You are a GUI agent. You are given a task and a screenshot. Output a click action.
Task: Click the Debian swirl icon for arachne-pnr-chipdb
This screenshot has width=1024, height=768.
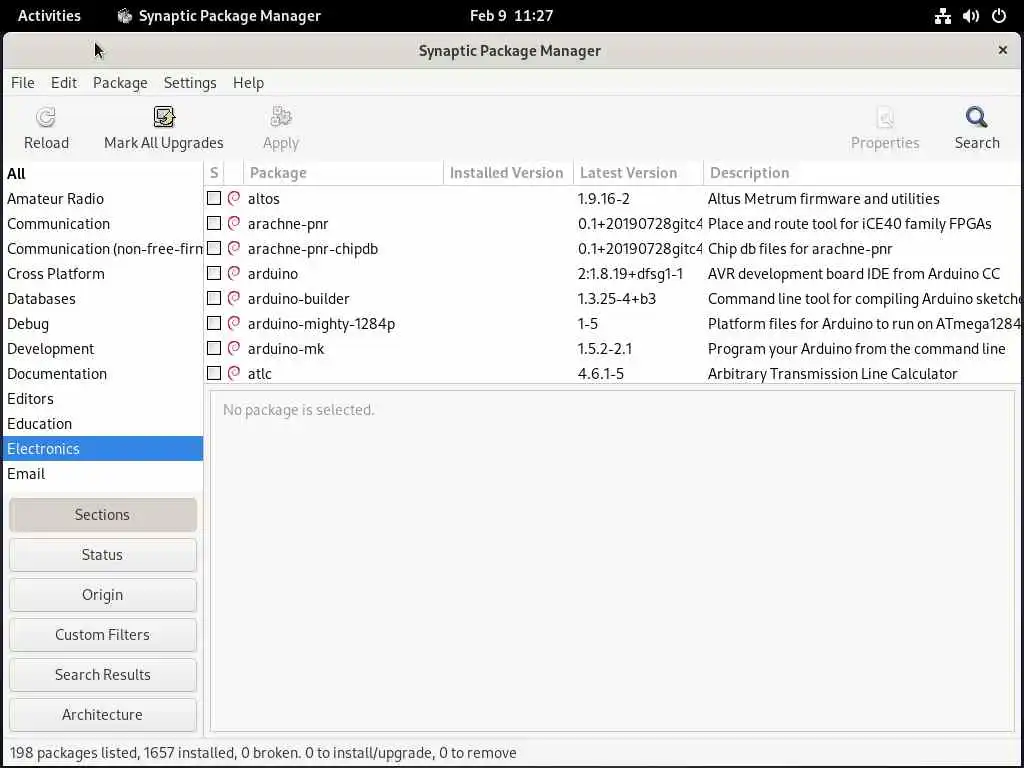click(234, 248)
